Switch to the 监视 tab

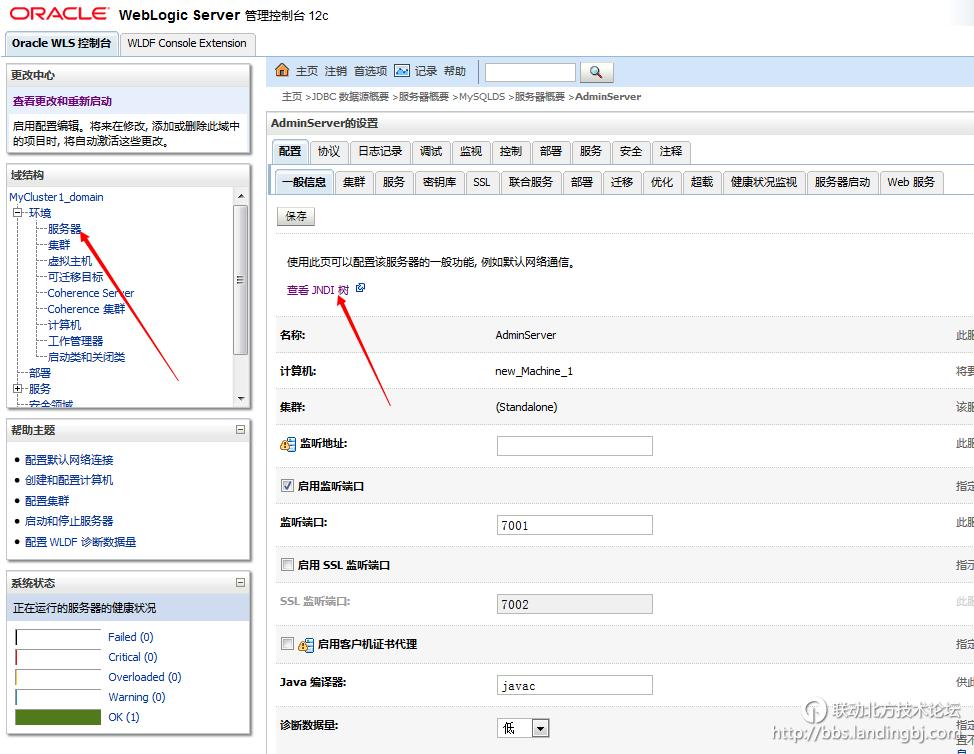pyautogui.click(x=469, y=151)
